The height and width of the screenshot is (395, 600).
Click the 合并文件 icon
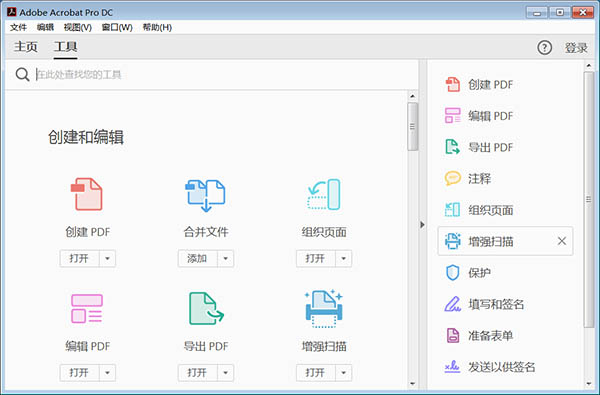(x=205, y=195)
